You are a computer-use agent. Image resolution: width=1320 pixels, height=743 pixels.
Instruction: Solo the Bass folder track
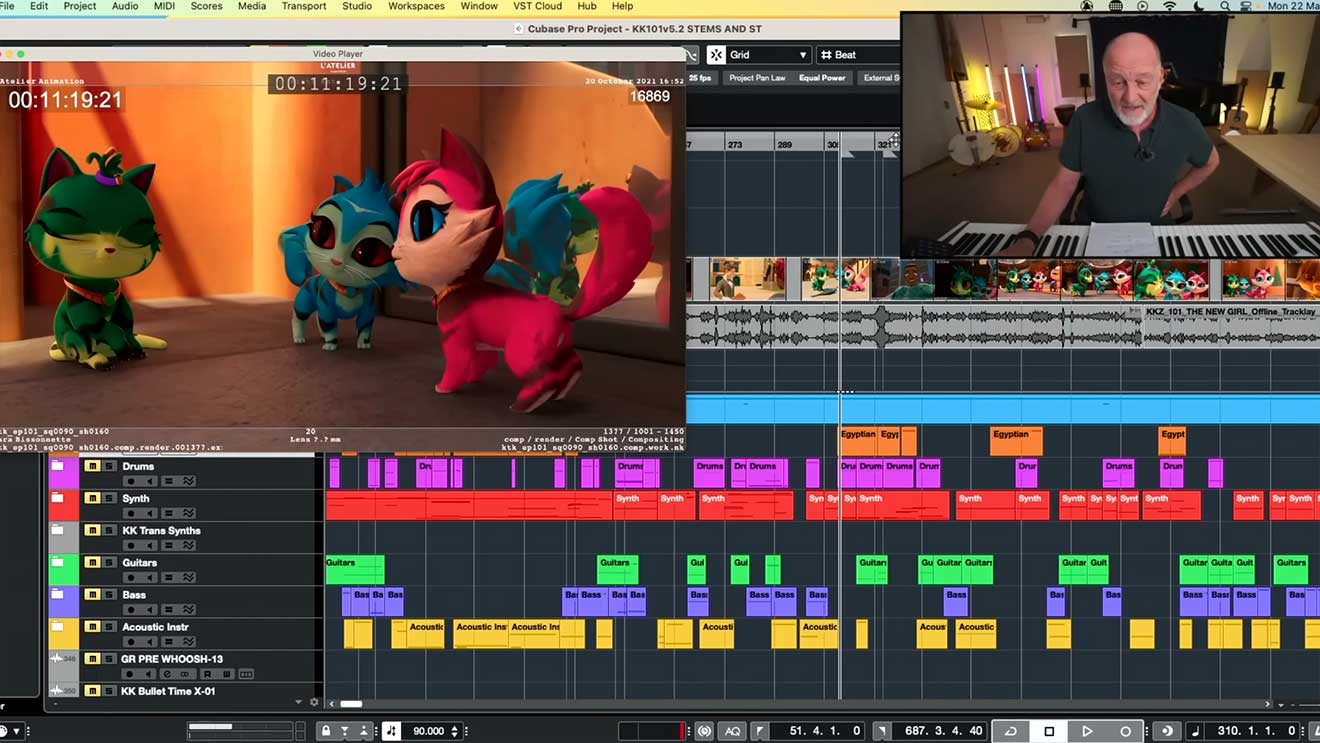pos(109,594)
